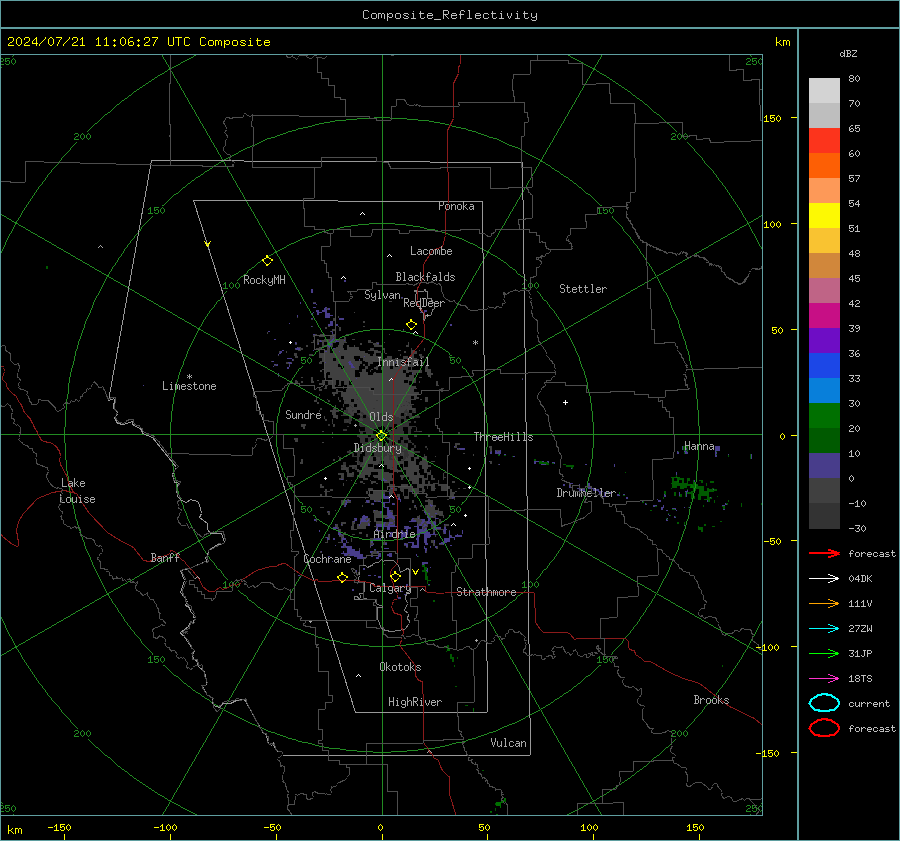Click the 04DK legend label
Screen dimensions: 900x841
pyautogui.click(x=860, y=579)
